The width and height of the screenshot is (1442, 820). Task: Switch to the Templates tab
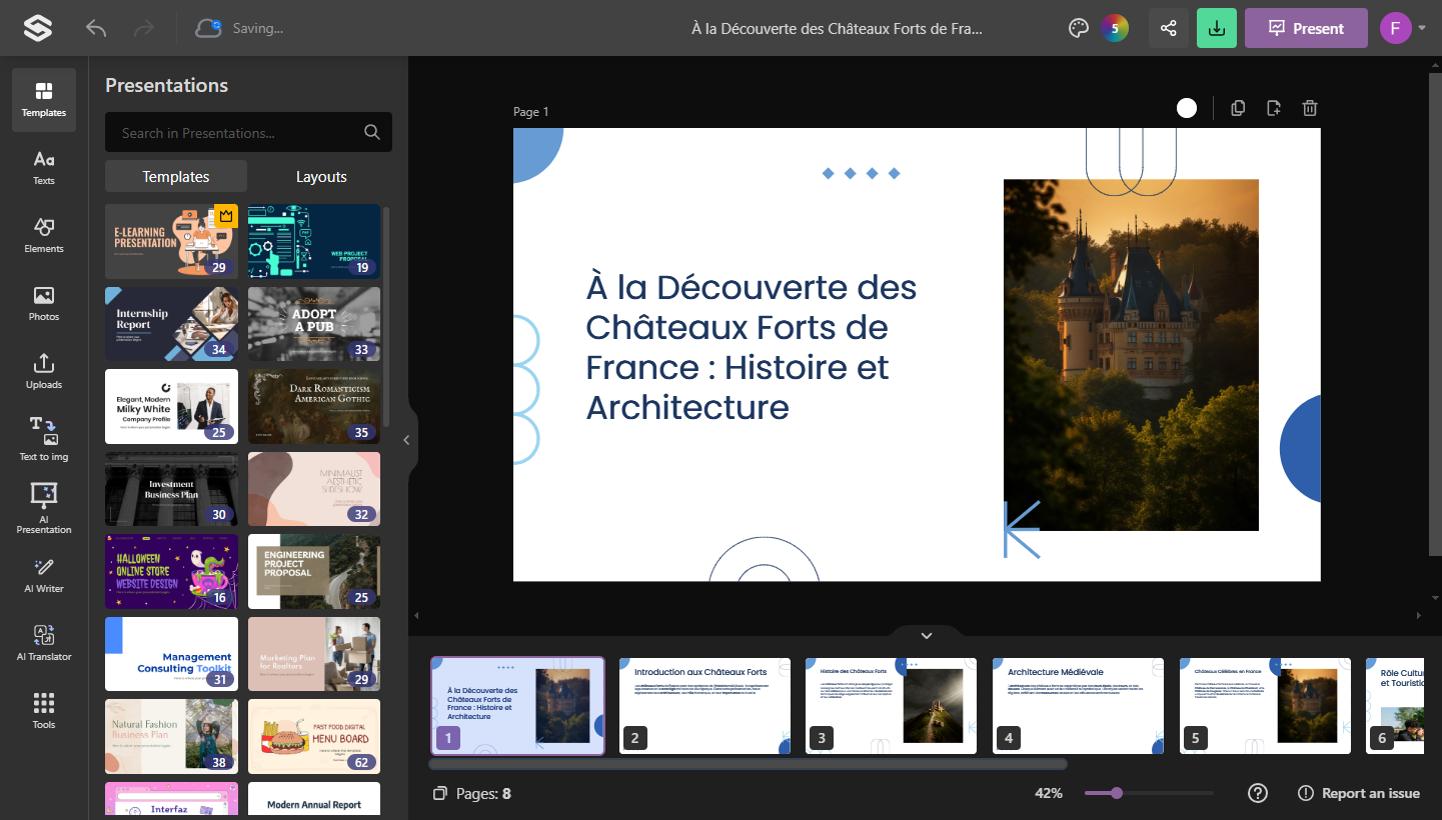pyautogui.click(x=176, y=176)
